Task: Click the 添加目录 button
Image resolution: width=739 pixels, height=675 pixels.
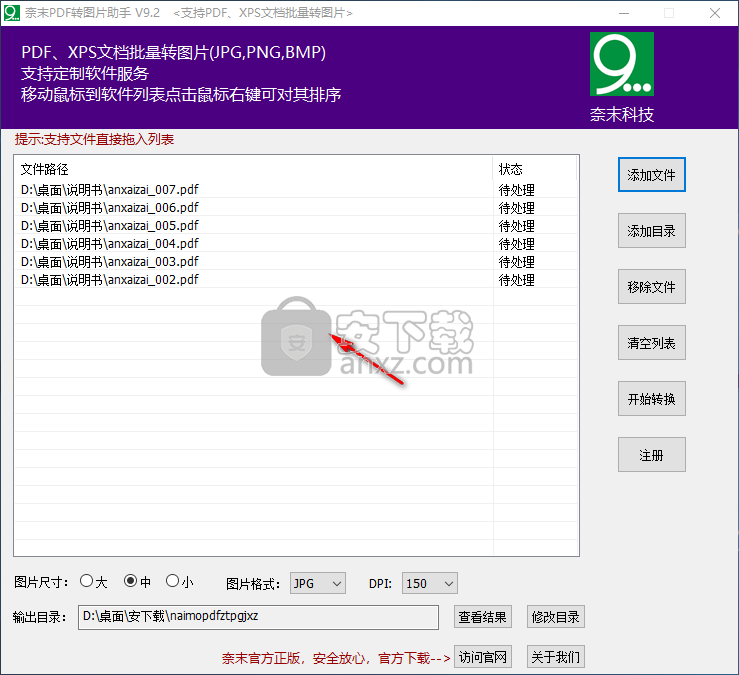Action: click(x=651, y=231)
